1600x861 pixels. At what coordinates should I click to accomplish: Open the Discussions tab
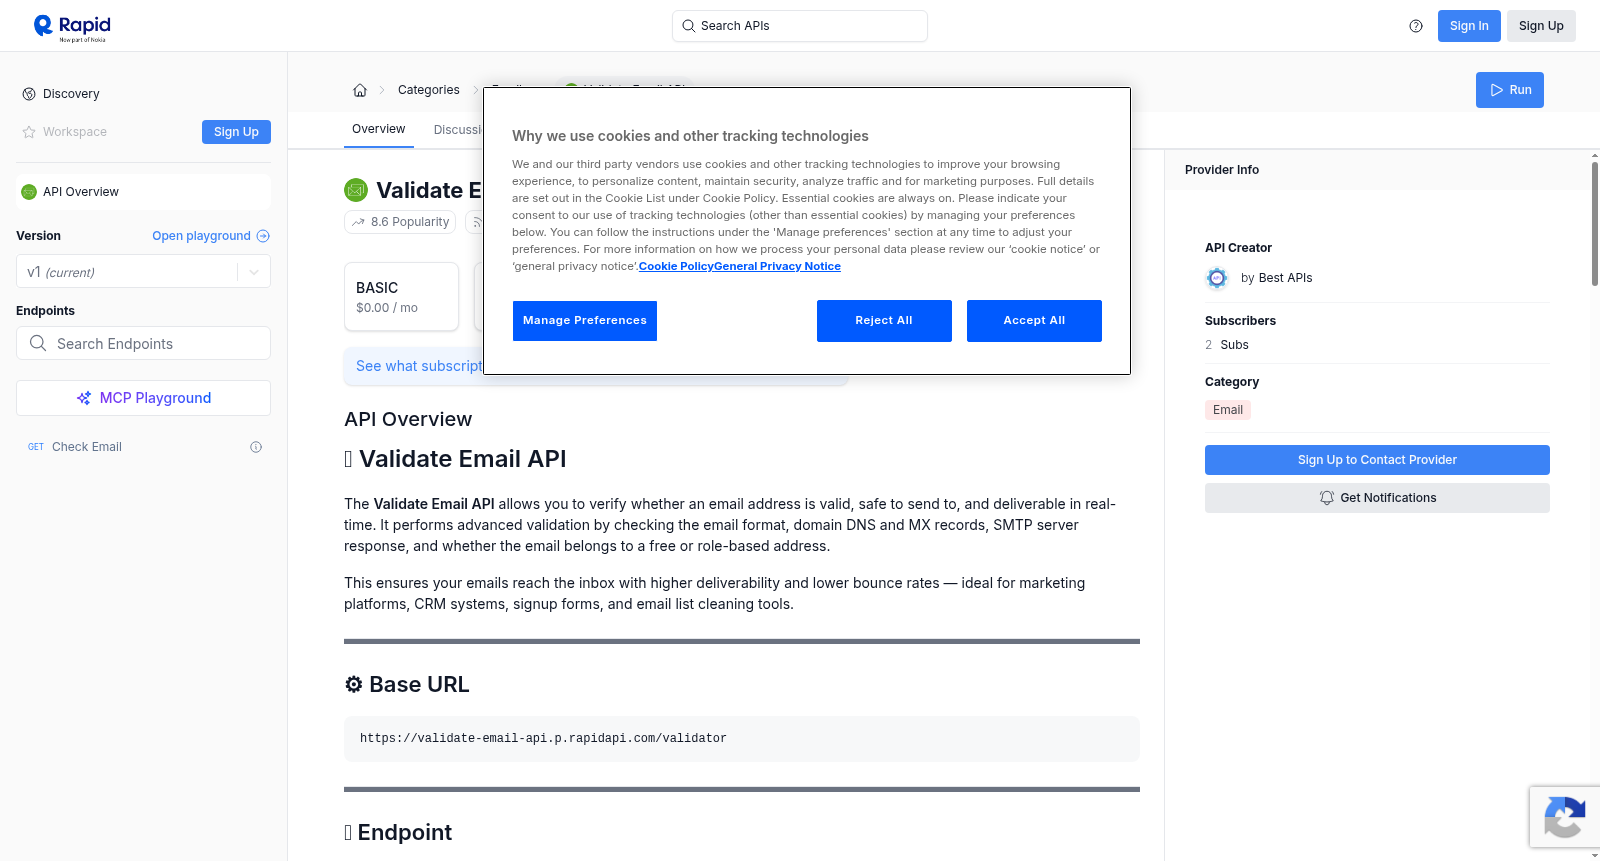(x=458, y=130)
